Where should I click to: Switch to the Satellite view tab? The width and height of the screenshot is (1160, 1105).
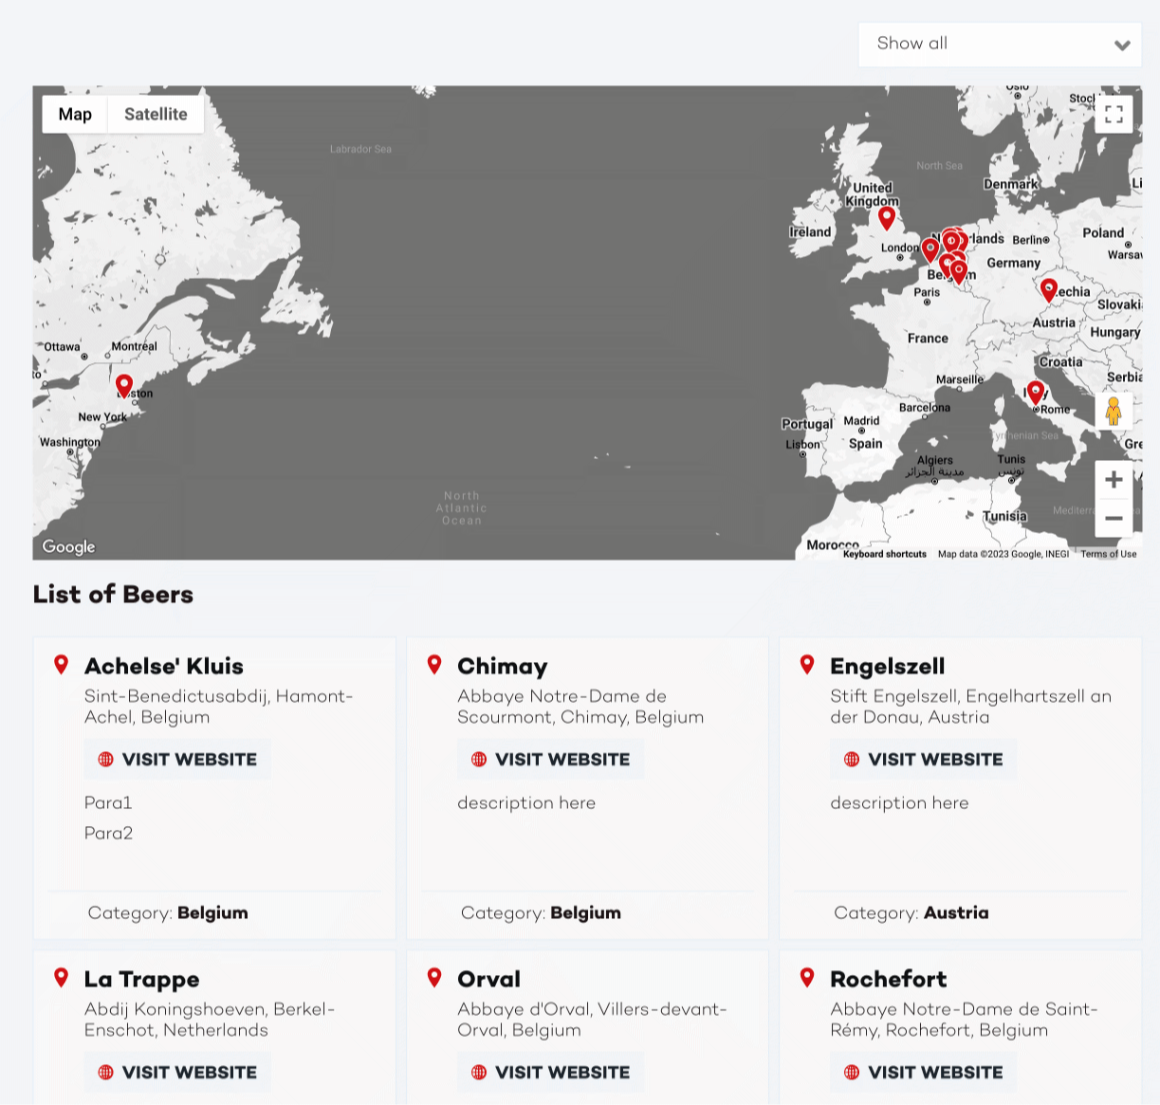point(155,115)
